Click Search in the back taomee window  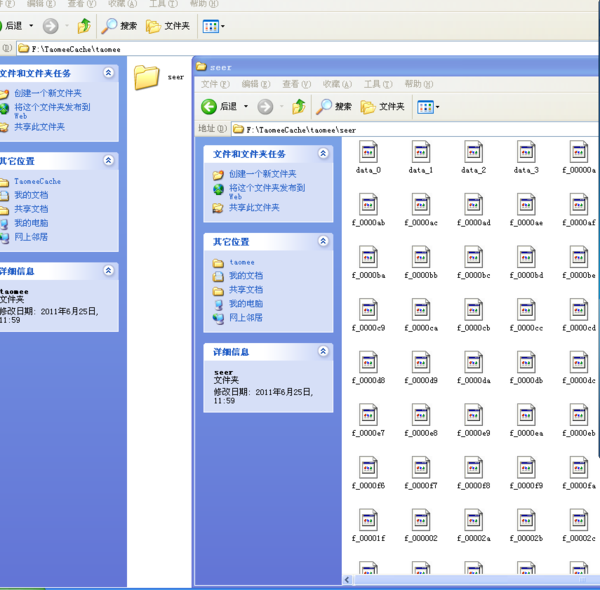(x=119, y=26)
